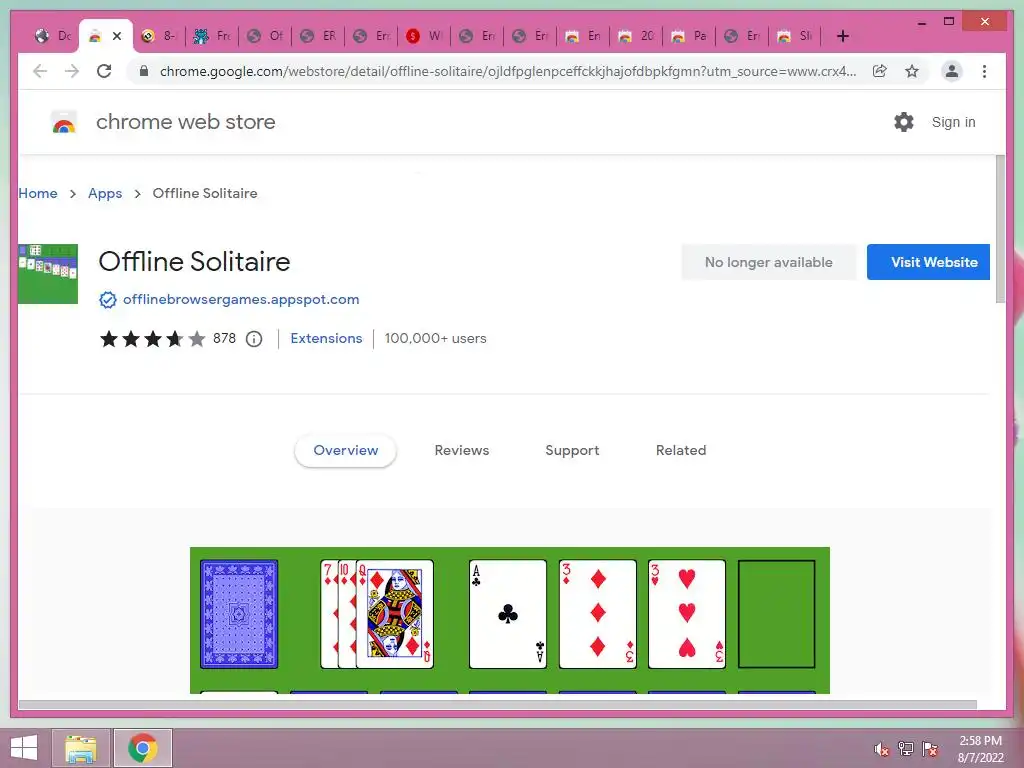
Task: Reload the current web store page
Action: [104, 71]
